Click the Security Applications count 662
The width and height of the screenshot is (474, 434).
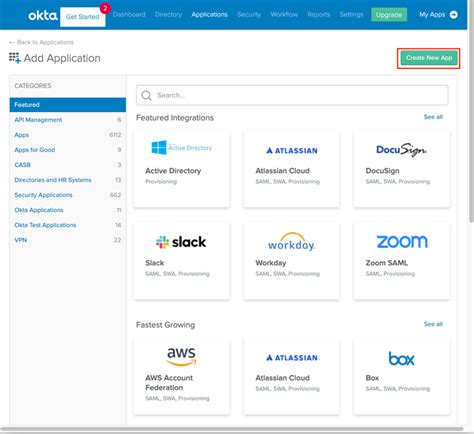115,195
